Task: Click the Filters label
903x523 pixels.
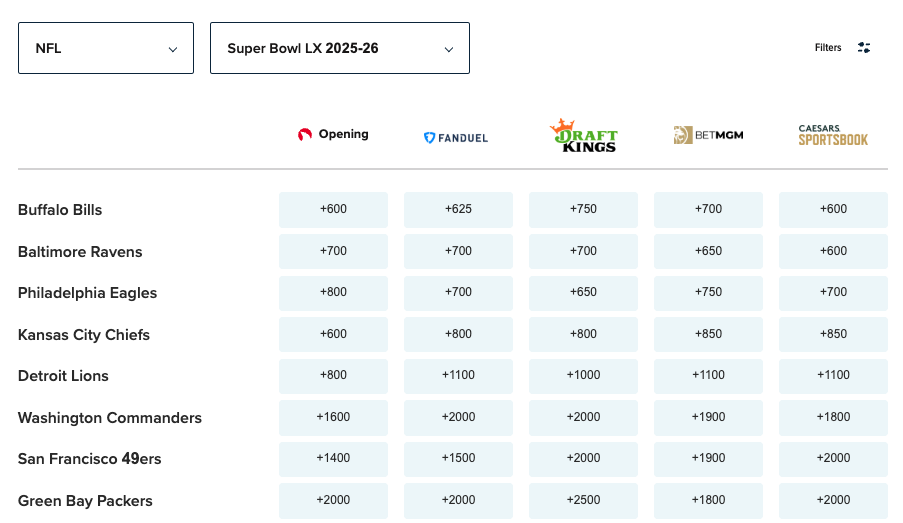Action: coord(828,48)
